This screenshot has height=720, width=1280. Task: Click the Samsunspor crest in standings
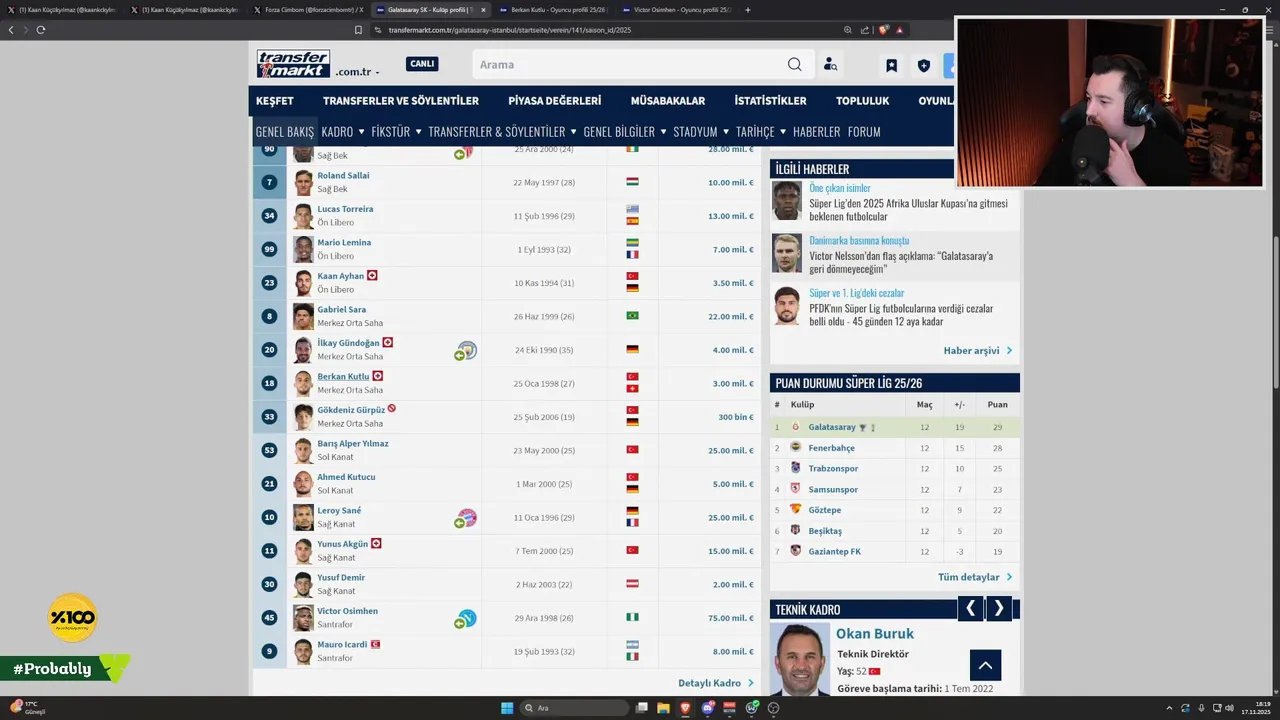click(796, 489)
